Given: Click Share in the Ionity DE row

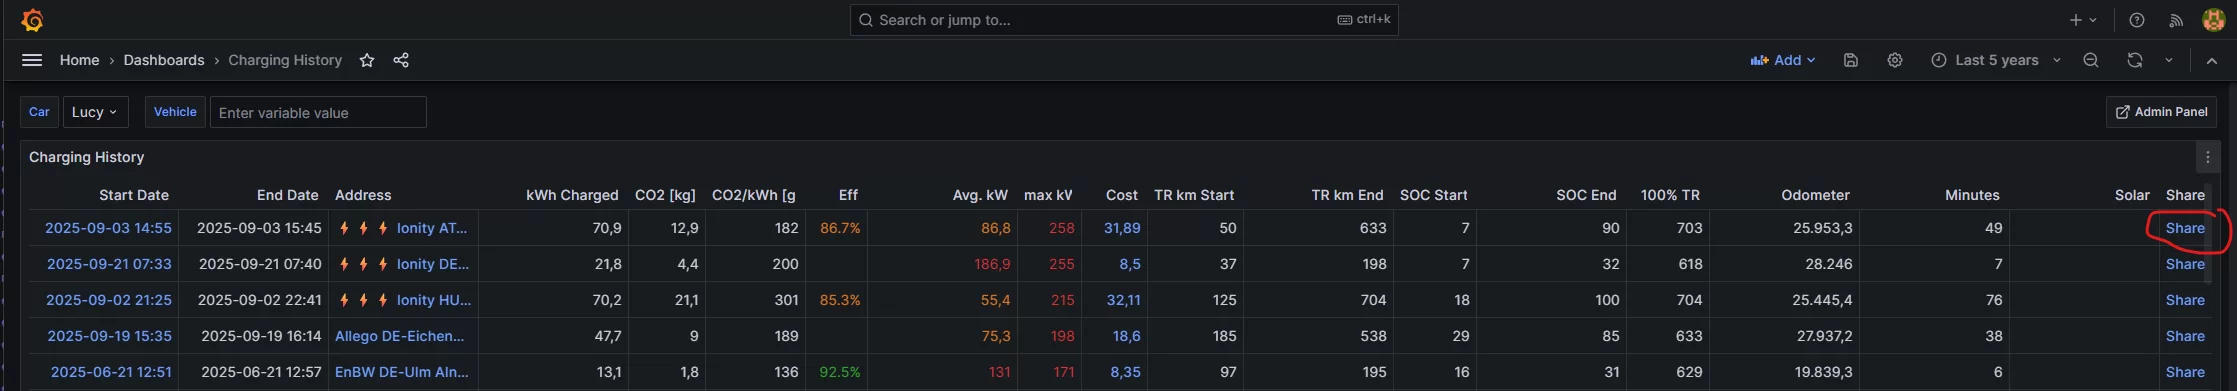Looking at the screenshot, I should [2185, 264].
